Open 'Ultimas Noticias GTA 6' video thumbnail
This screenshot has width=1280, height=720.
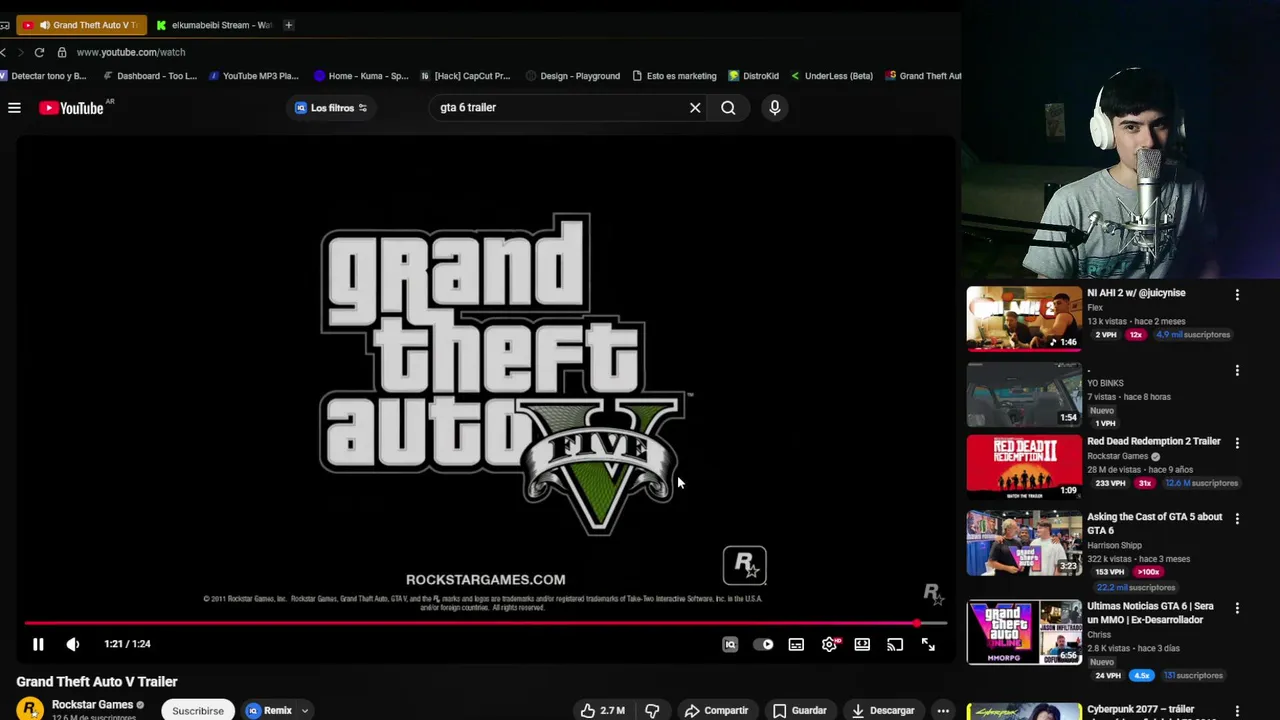pos(1024,632)
